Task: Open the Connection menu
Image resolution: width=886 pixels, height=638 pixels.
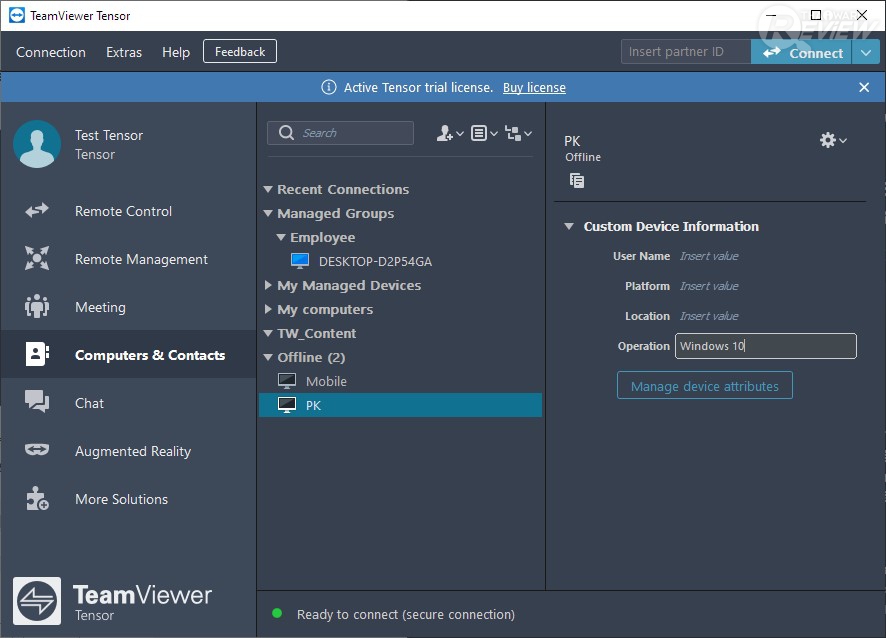Action: pyautogui.click(x=51, y=52)
